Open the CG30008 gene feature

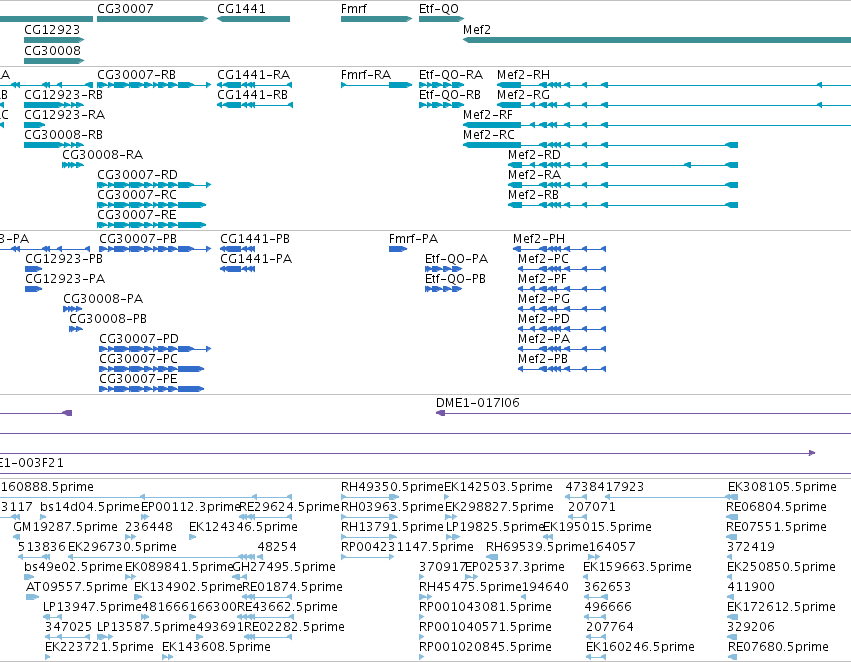pos(54,61)
